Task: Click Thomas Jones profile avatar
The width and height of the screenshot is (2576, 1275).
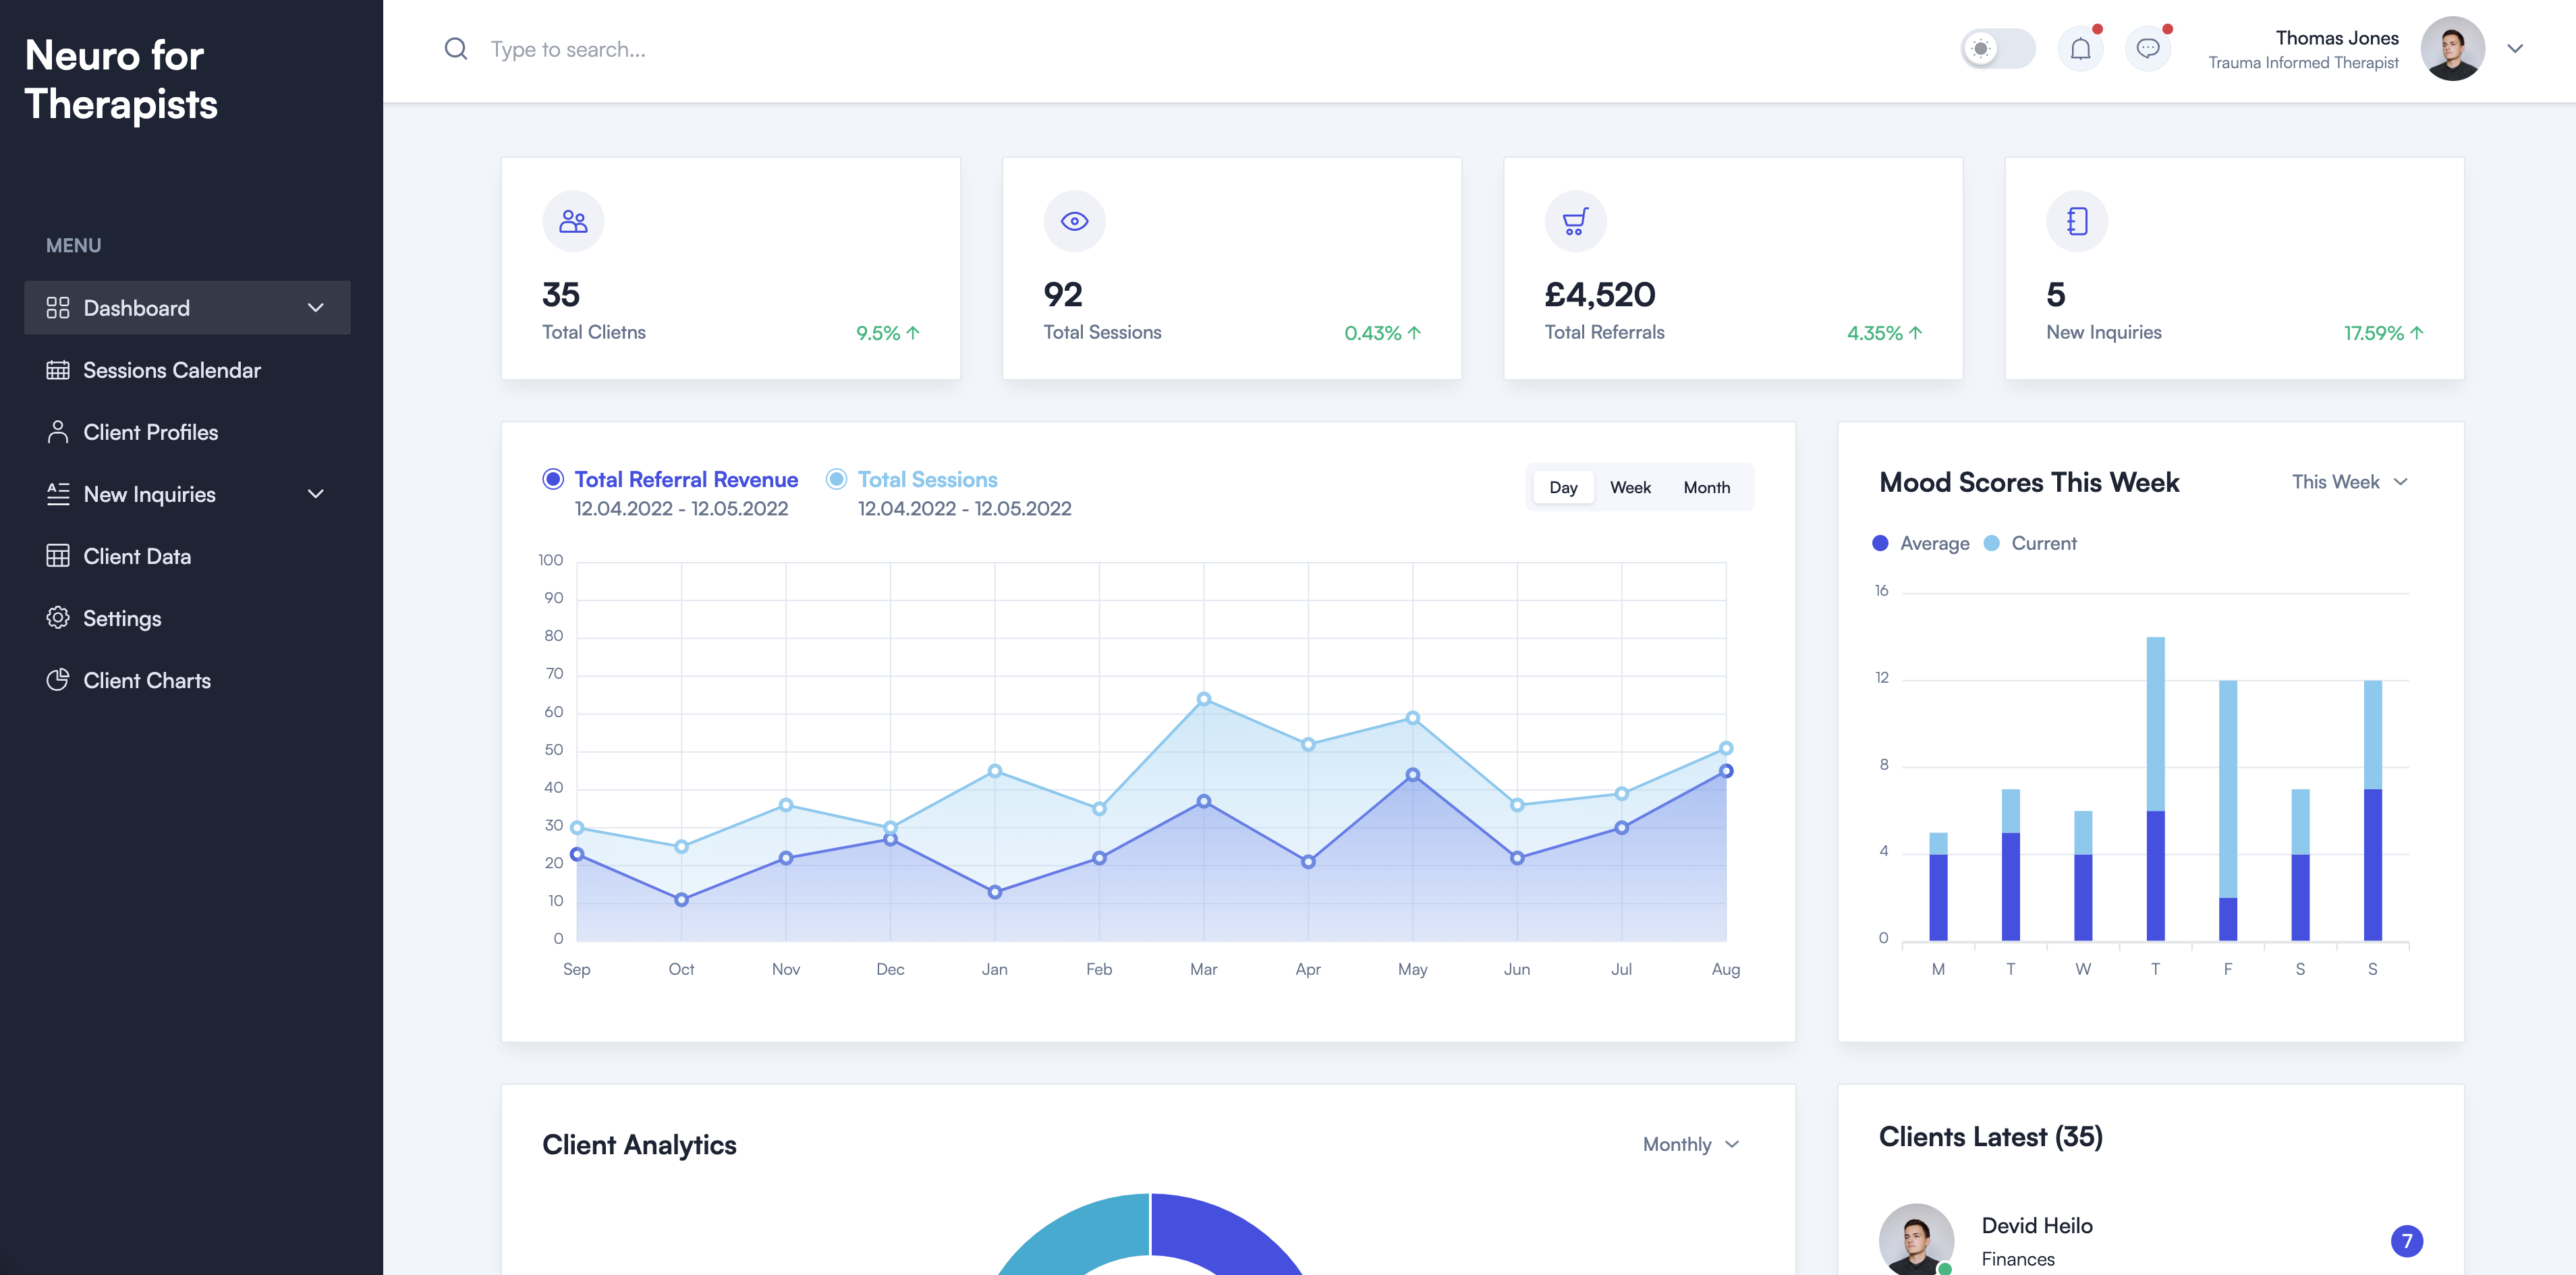Action: pos(2452,49)
